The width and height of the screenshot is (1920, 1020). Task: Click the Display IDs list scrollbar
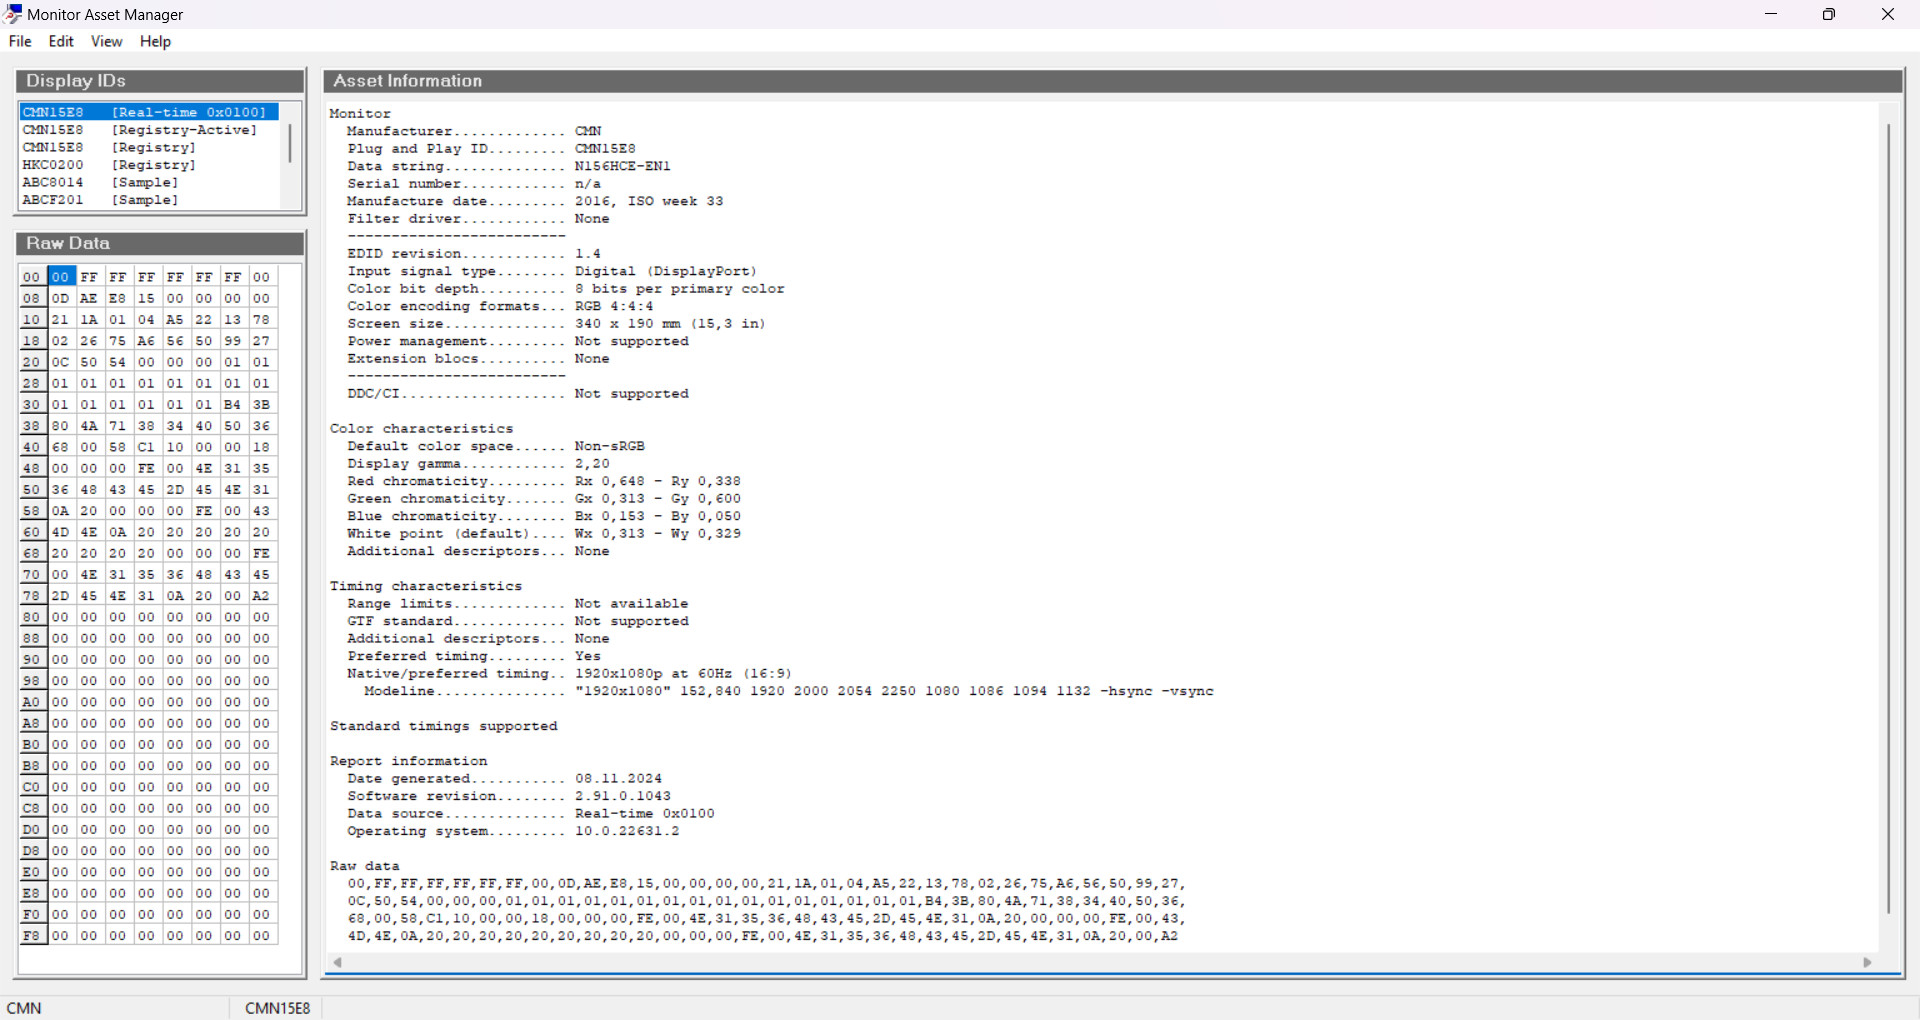click(290, 145)
